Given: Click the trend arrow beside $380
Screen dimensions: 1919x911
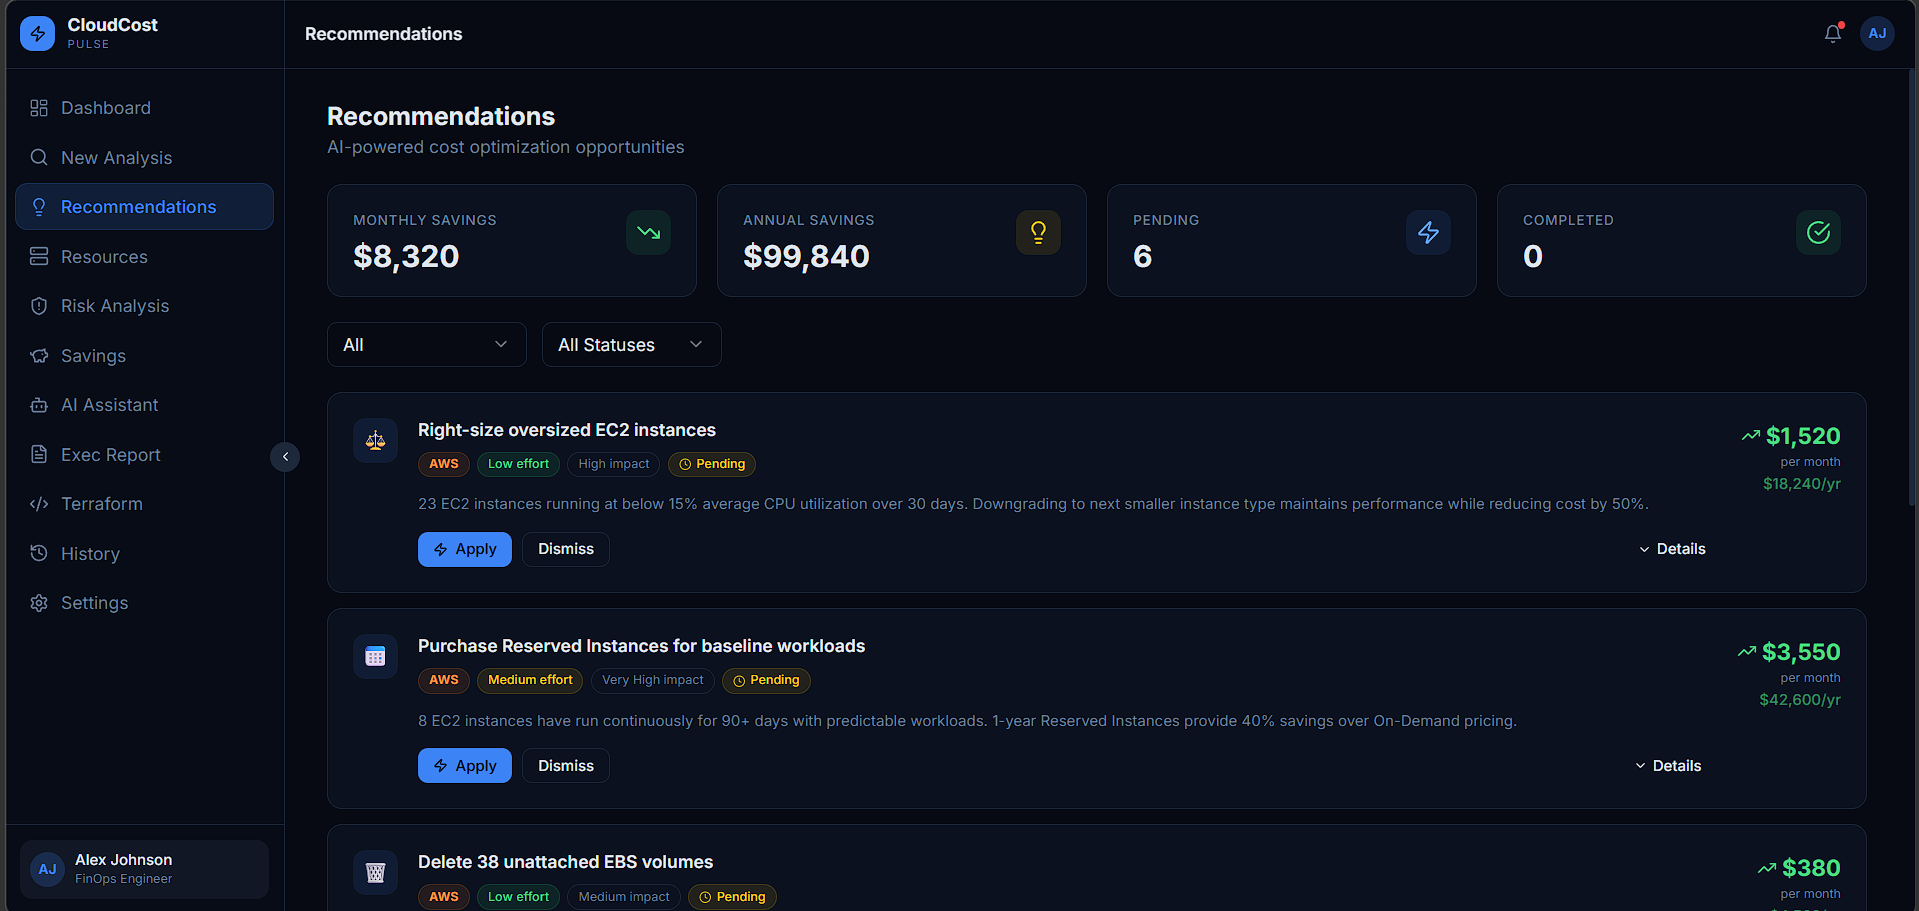Looking at the screenshot, I should [x=1767, y=868].
